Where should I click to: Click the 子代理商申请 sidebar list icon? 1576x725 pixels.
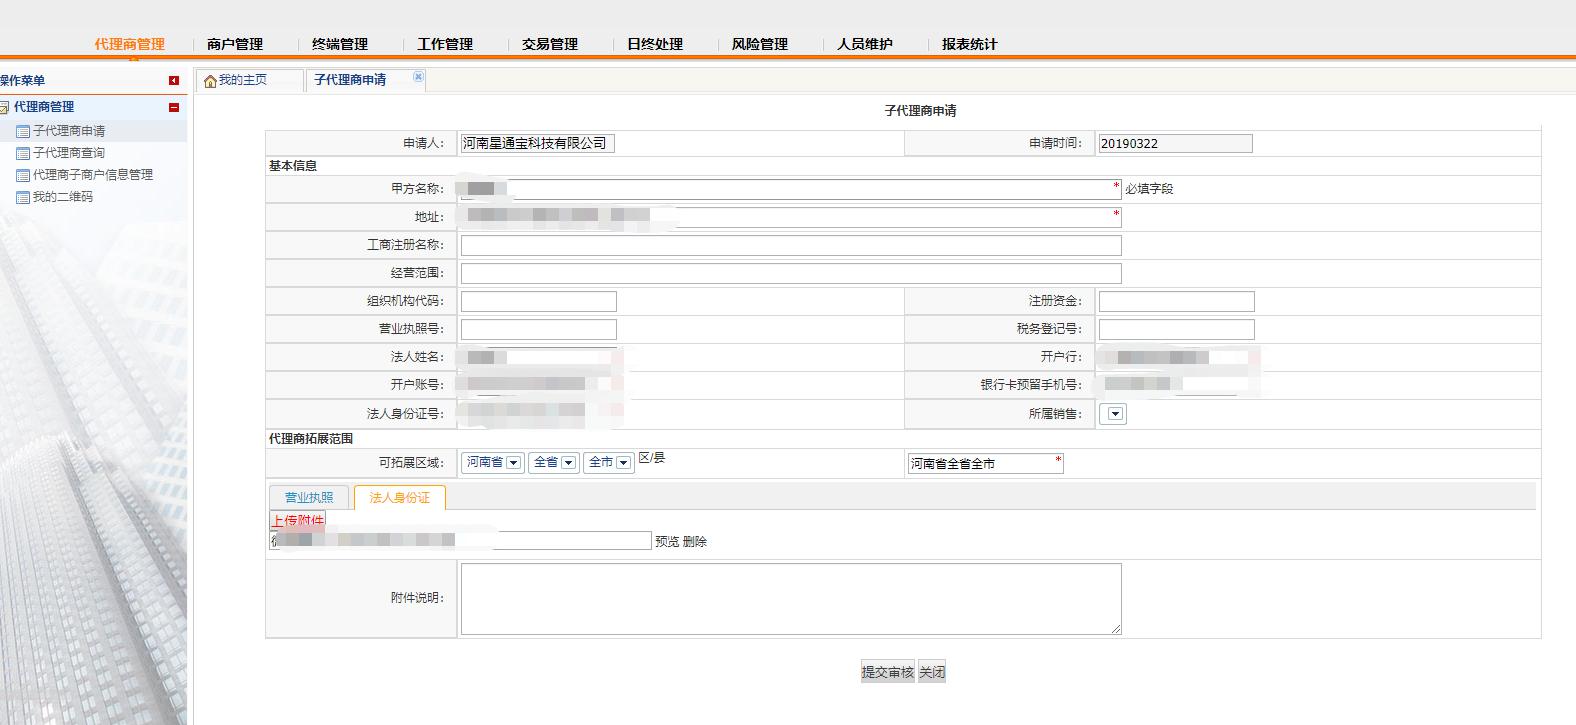click(x=23, y=131)
